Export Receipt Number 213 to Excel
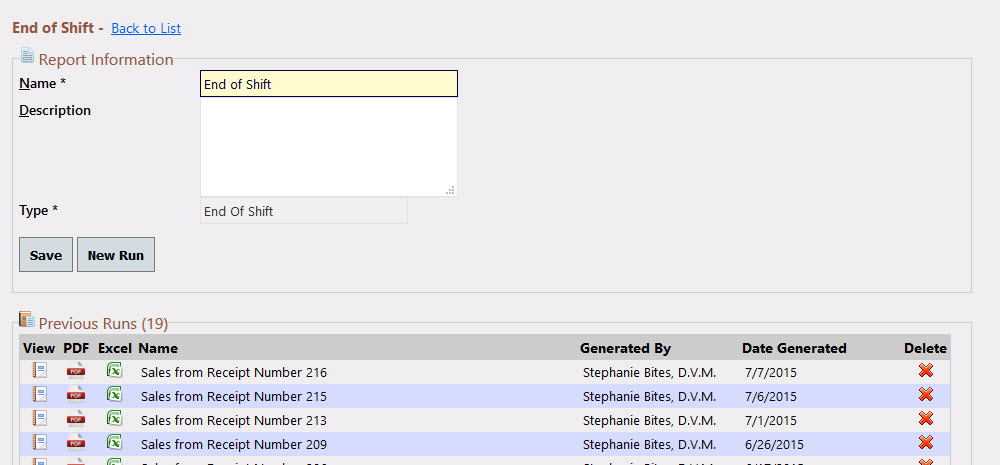 (114, 419)
